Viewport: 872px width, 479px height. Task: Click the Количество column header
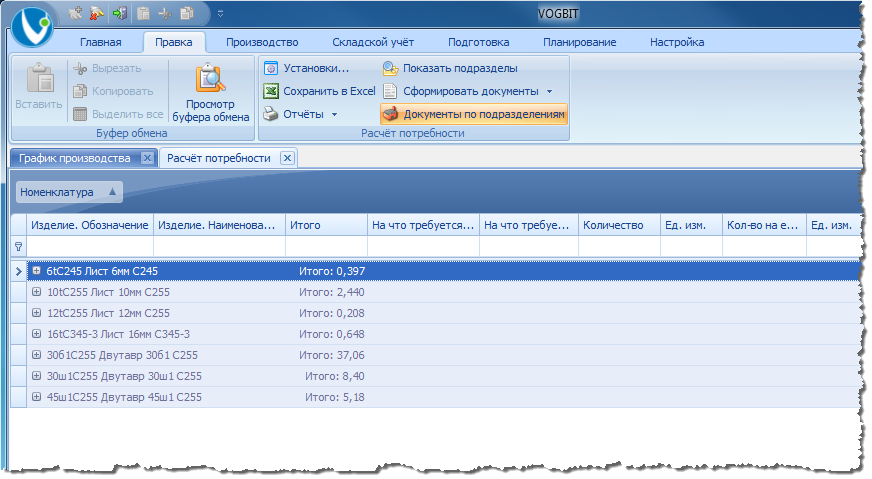point(619,225)
